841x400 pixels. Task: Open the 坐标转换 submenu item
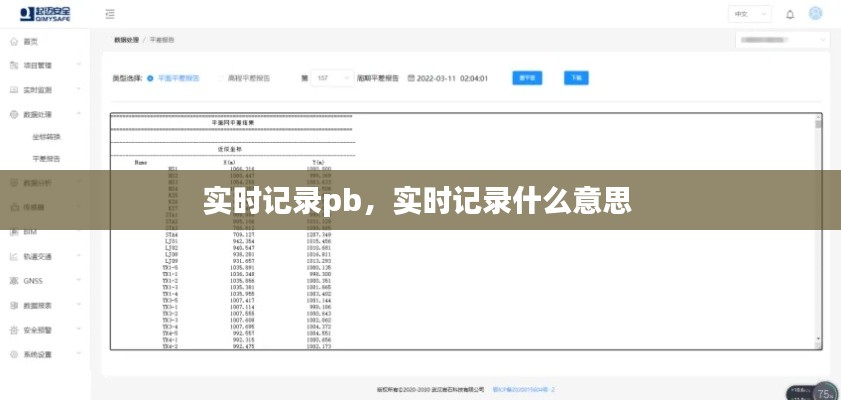46,137
